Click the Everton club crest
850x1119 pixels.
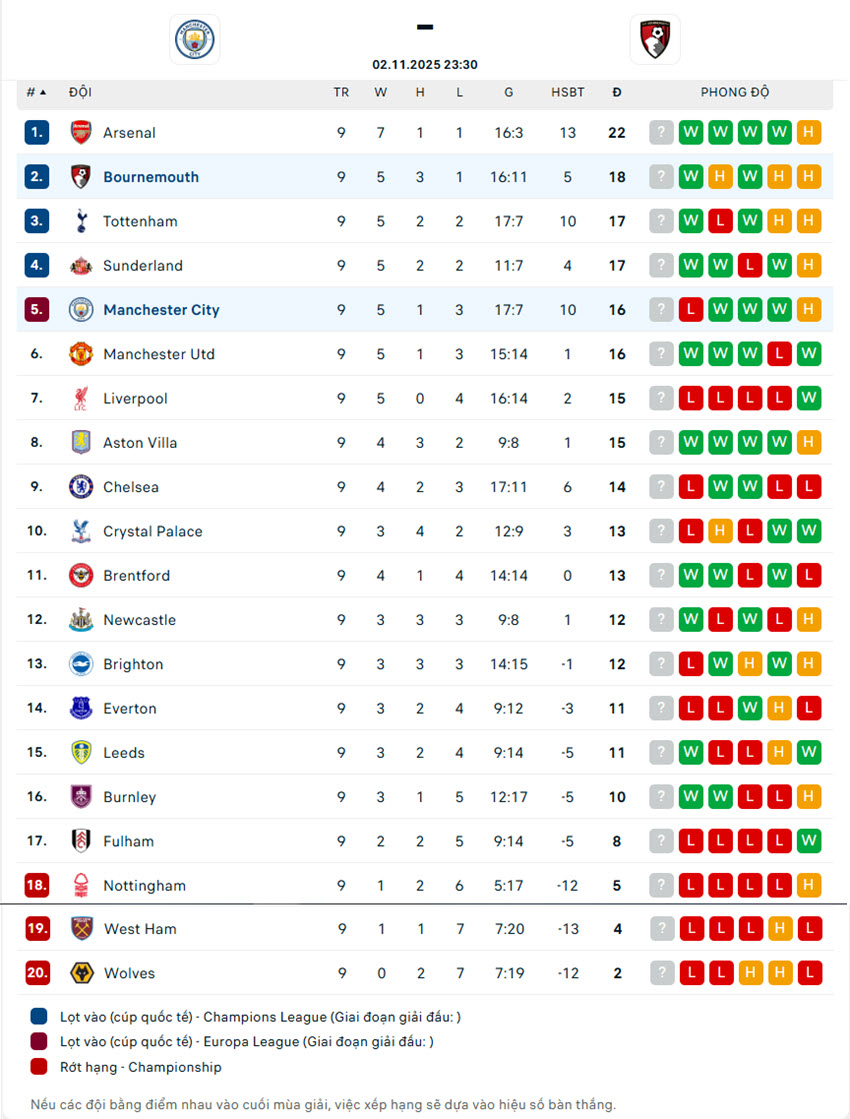(81, 708)
